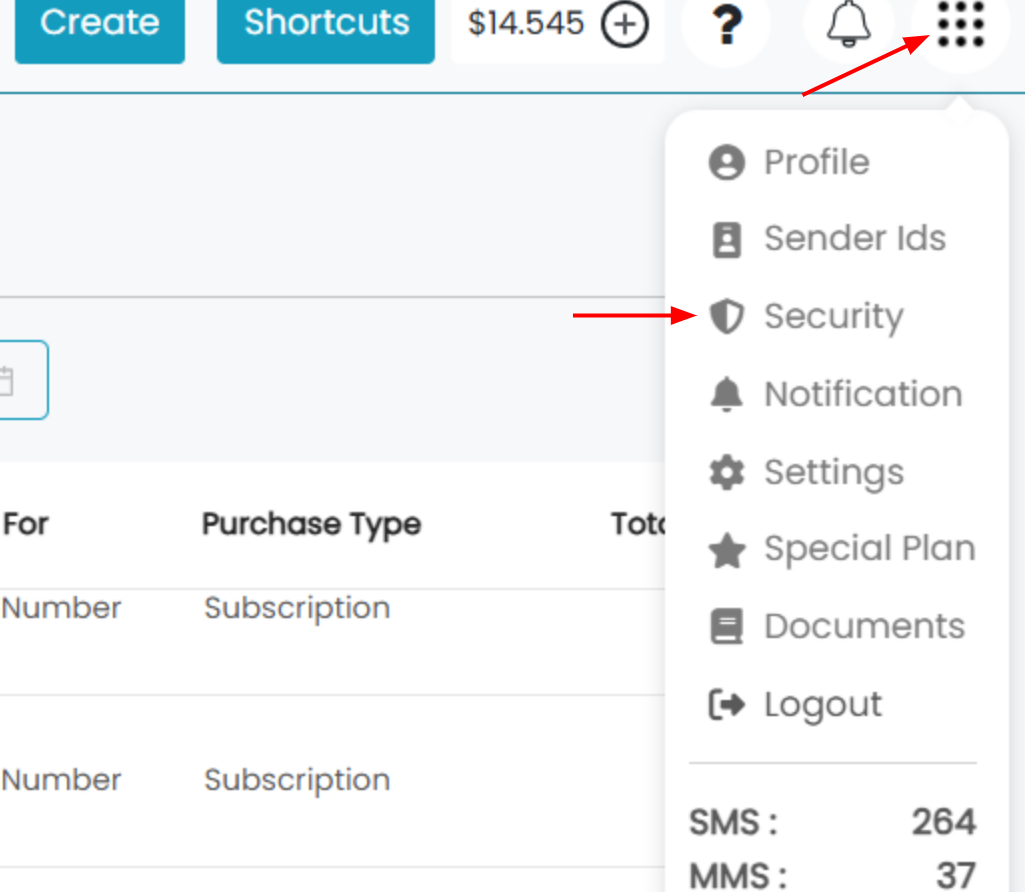Select Notification from the dropdown menu

click(x=836, y=394)
